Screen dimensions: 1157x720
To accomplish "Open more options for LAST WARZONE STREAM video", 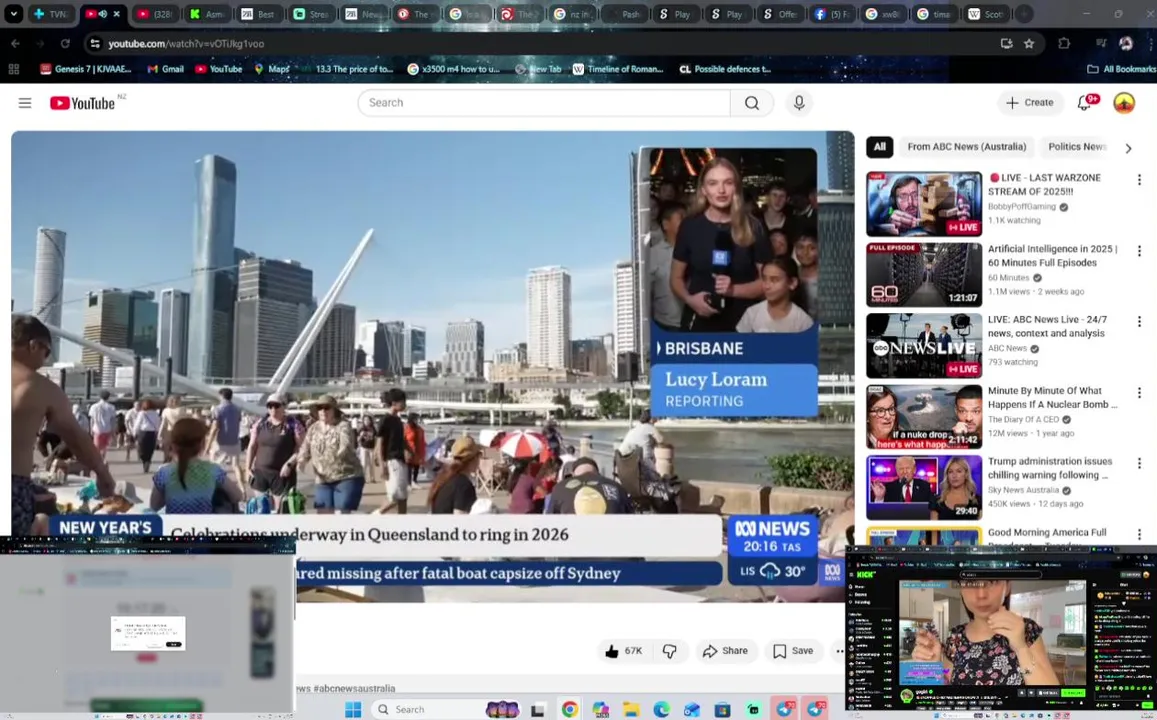I will tap(1139, 179).
